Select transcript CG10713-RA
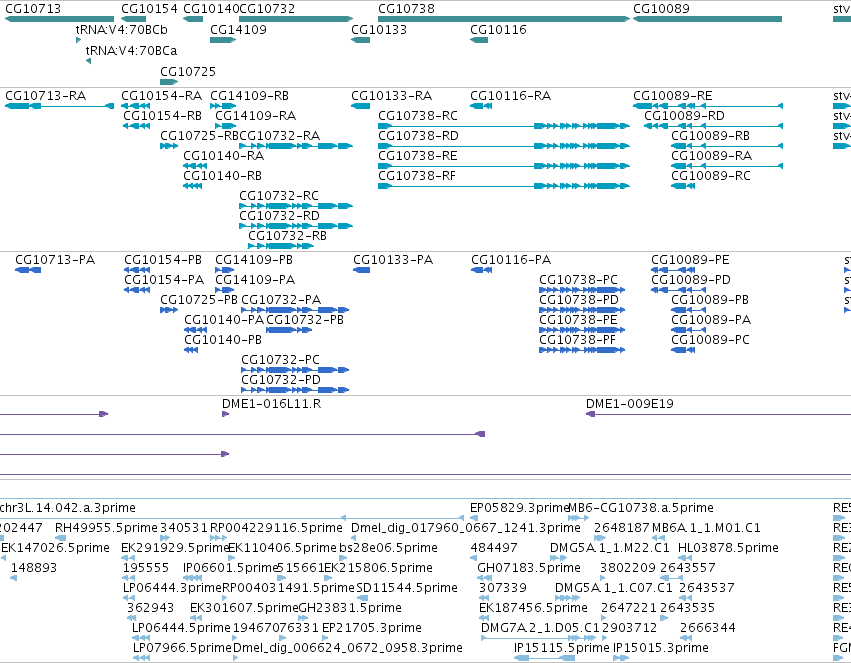This screenshot has width=851, height=663. tap(46, 96)
